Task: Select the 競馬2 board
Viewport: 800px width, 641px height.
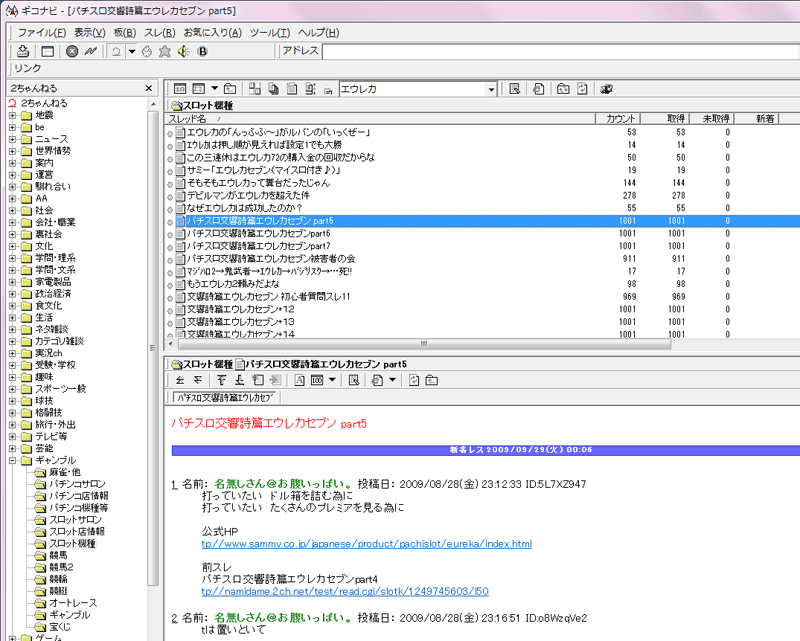Action: (61, 568)
